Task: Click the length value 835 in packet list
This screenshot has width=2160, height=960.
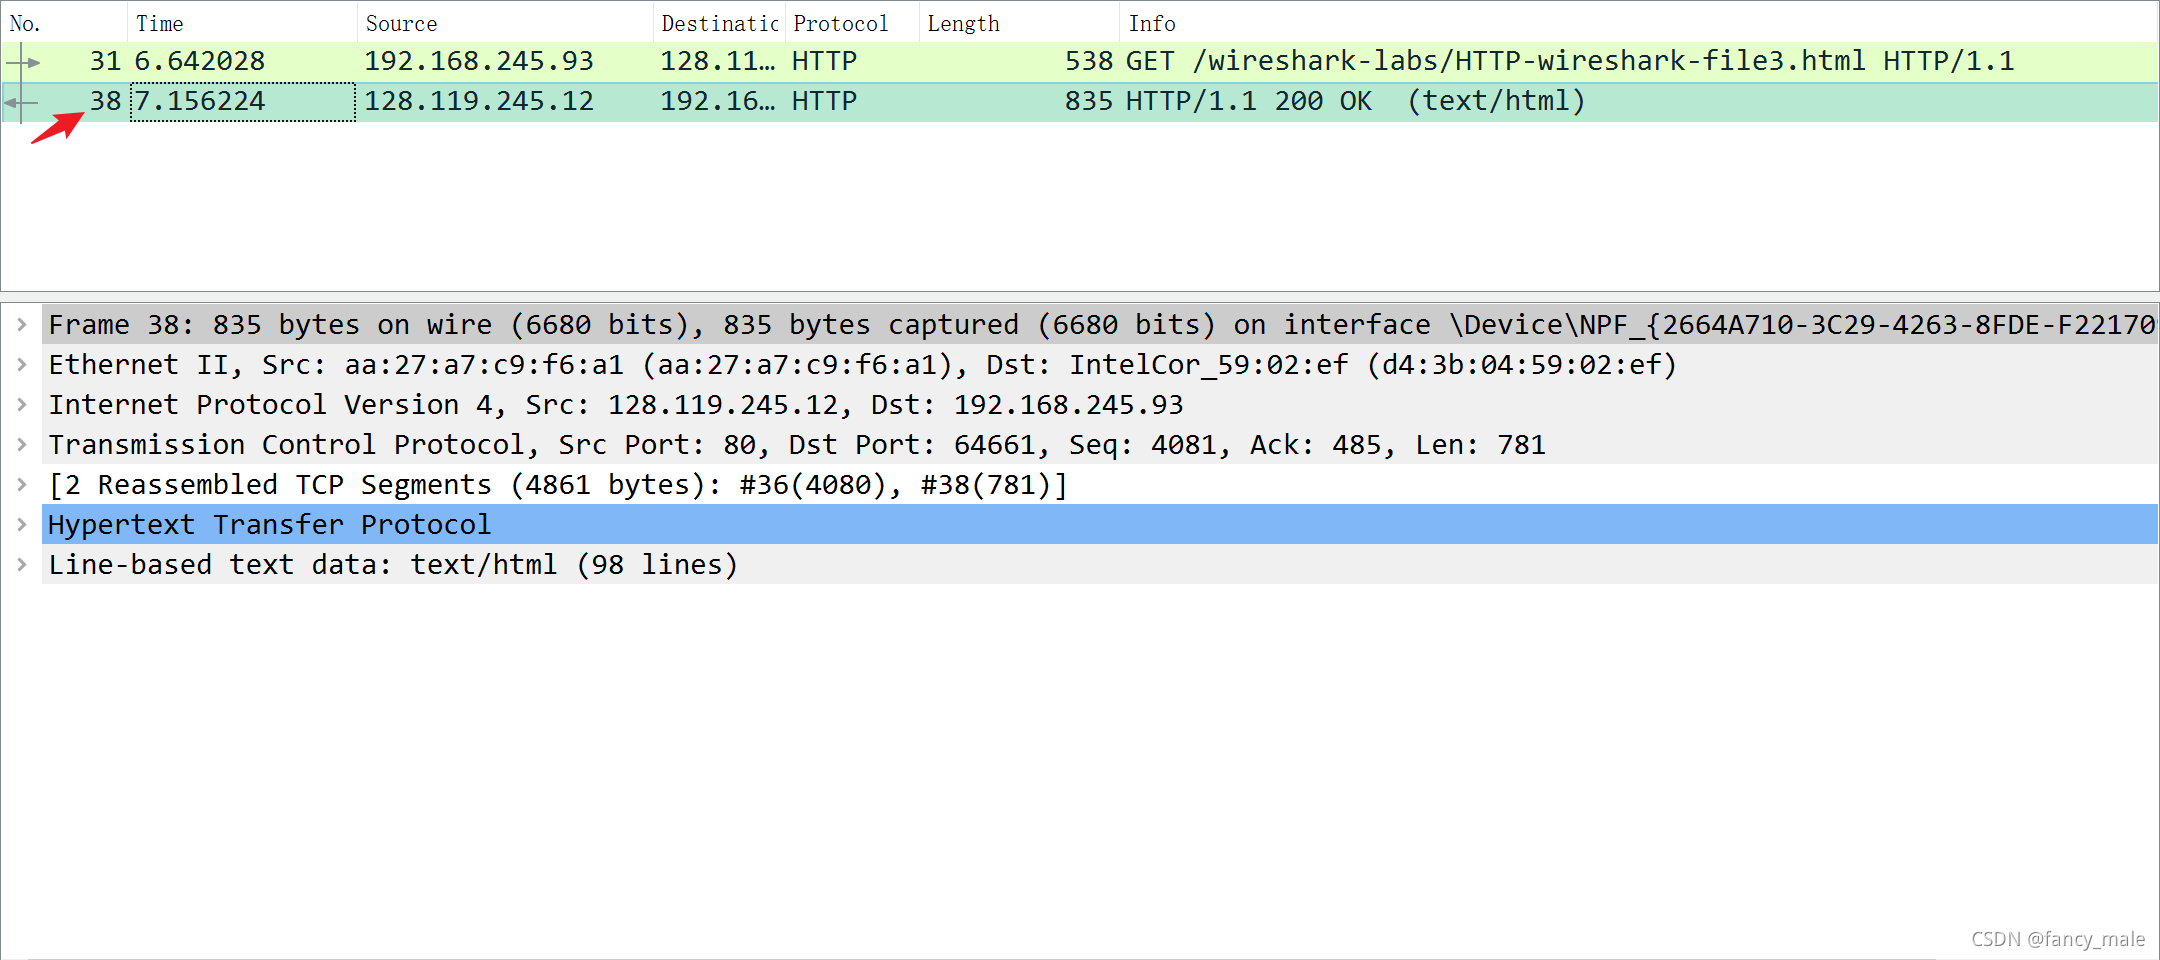Action: (1089, 102)
